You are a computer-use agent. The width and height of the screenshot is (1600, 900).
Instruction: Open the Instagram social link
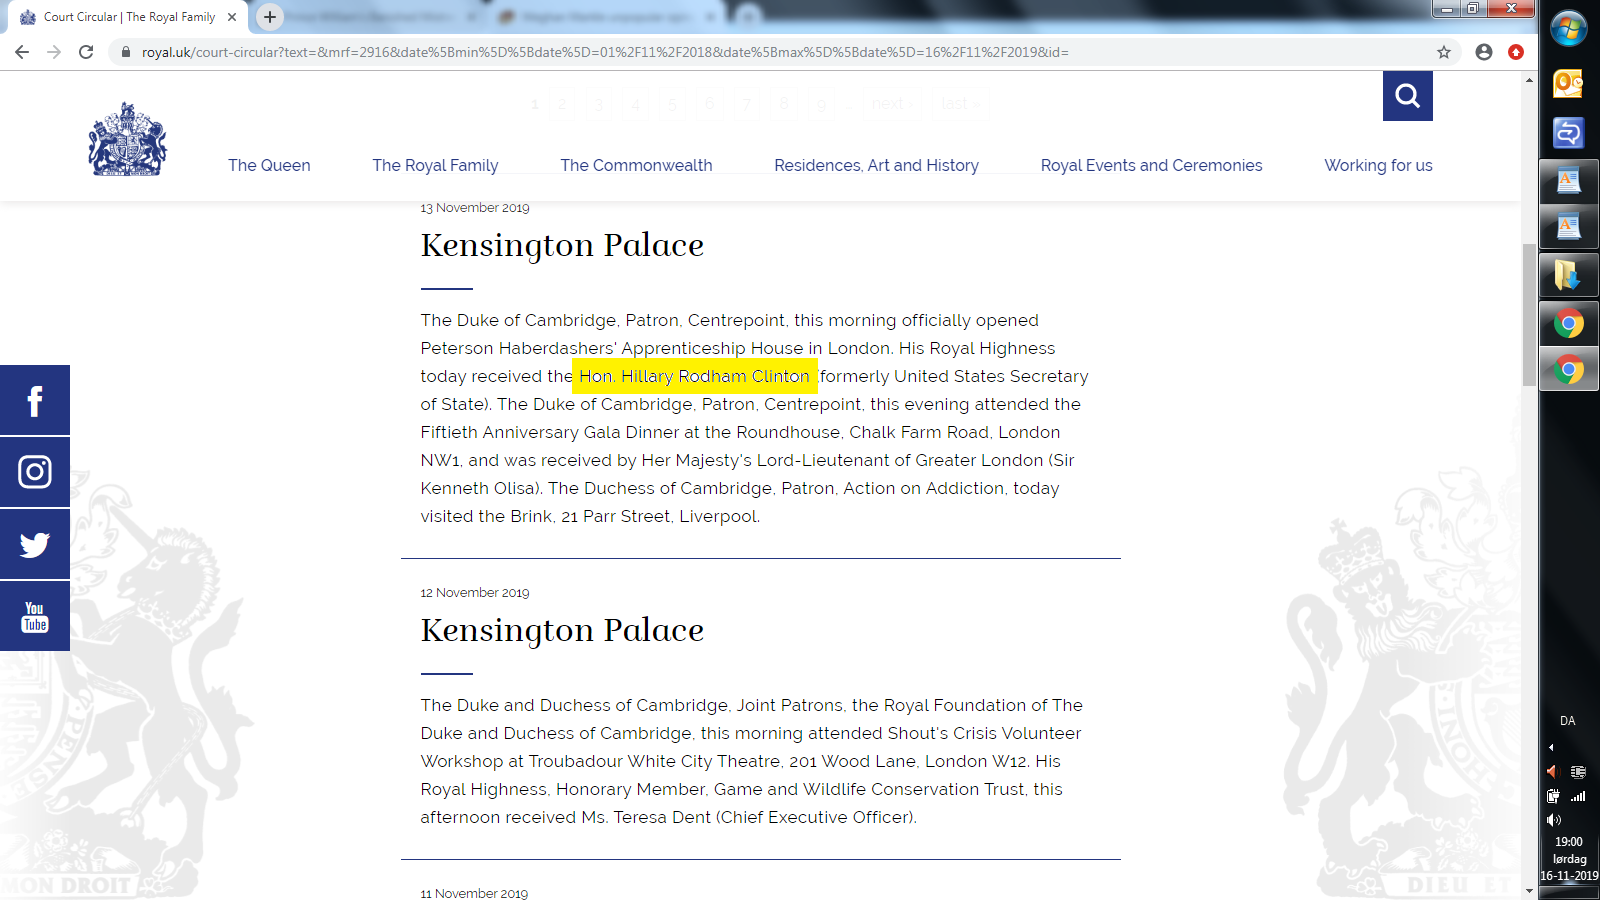pyautogui.click(x=35, y=472)
